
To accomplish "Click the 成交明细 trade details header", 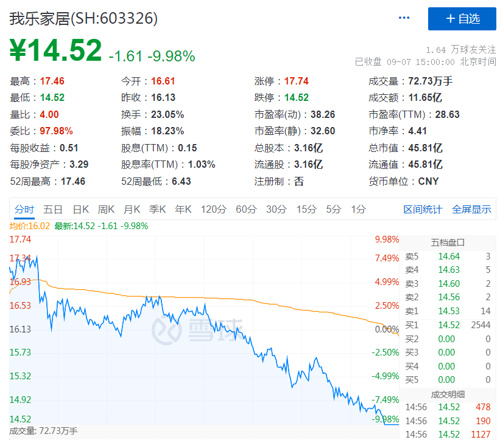I will pyautogui.click(x=448, y=395).
